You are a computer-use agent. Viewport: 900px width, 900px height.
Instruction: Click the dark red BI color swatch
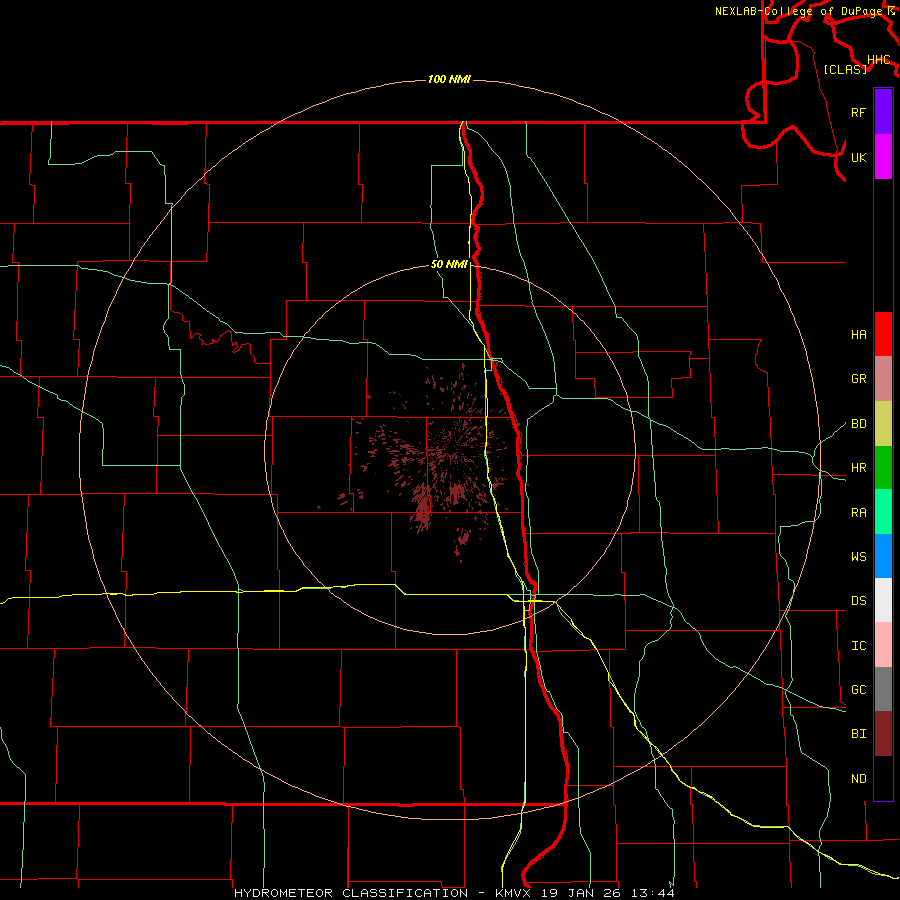[x=883, y=734]
